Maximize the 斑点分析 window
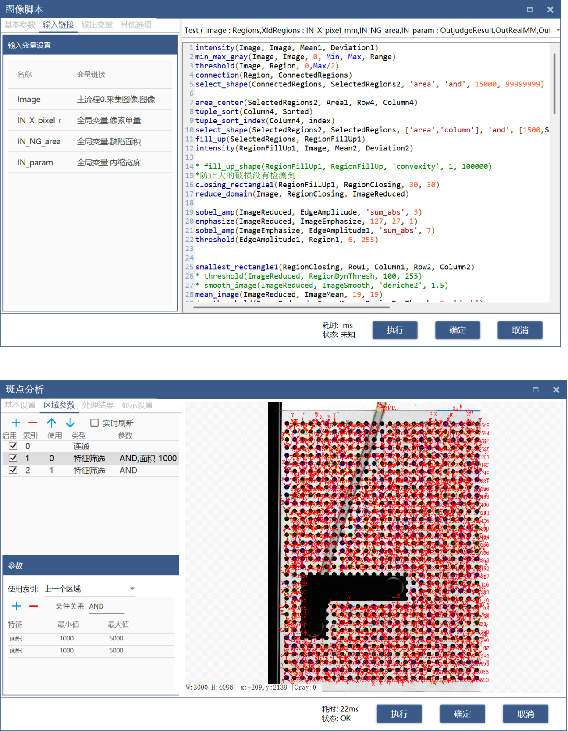 tap(536, 389)
